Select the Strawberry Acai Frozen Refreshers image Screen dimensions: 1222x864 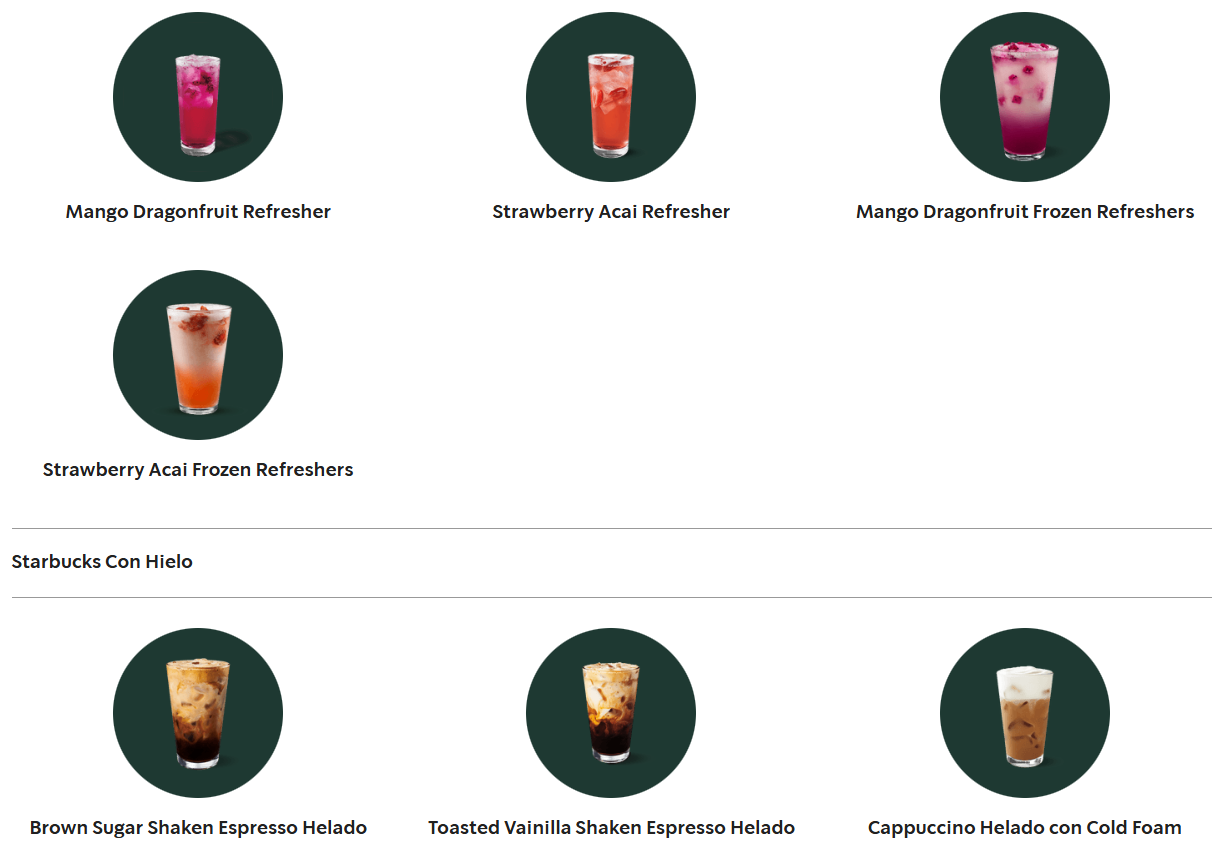click(x=198, y=355)
